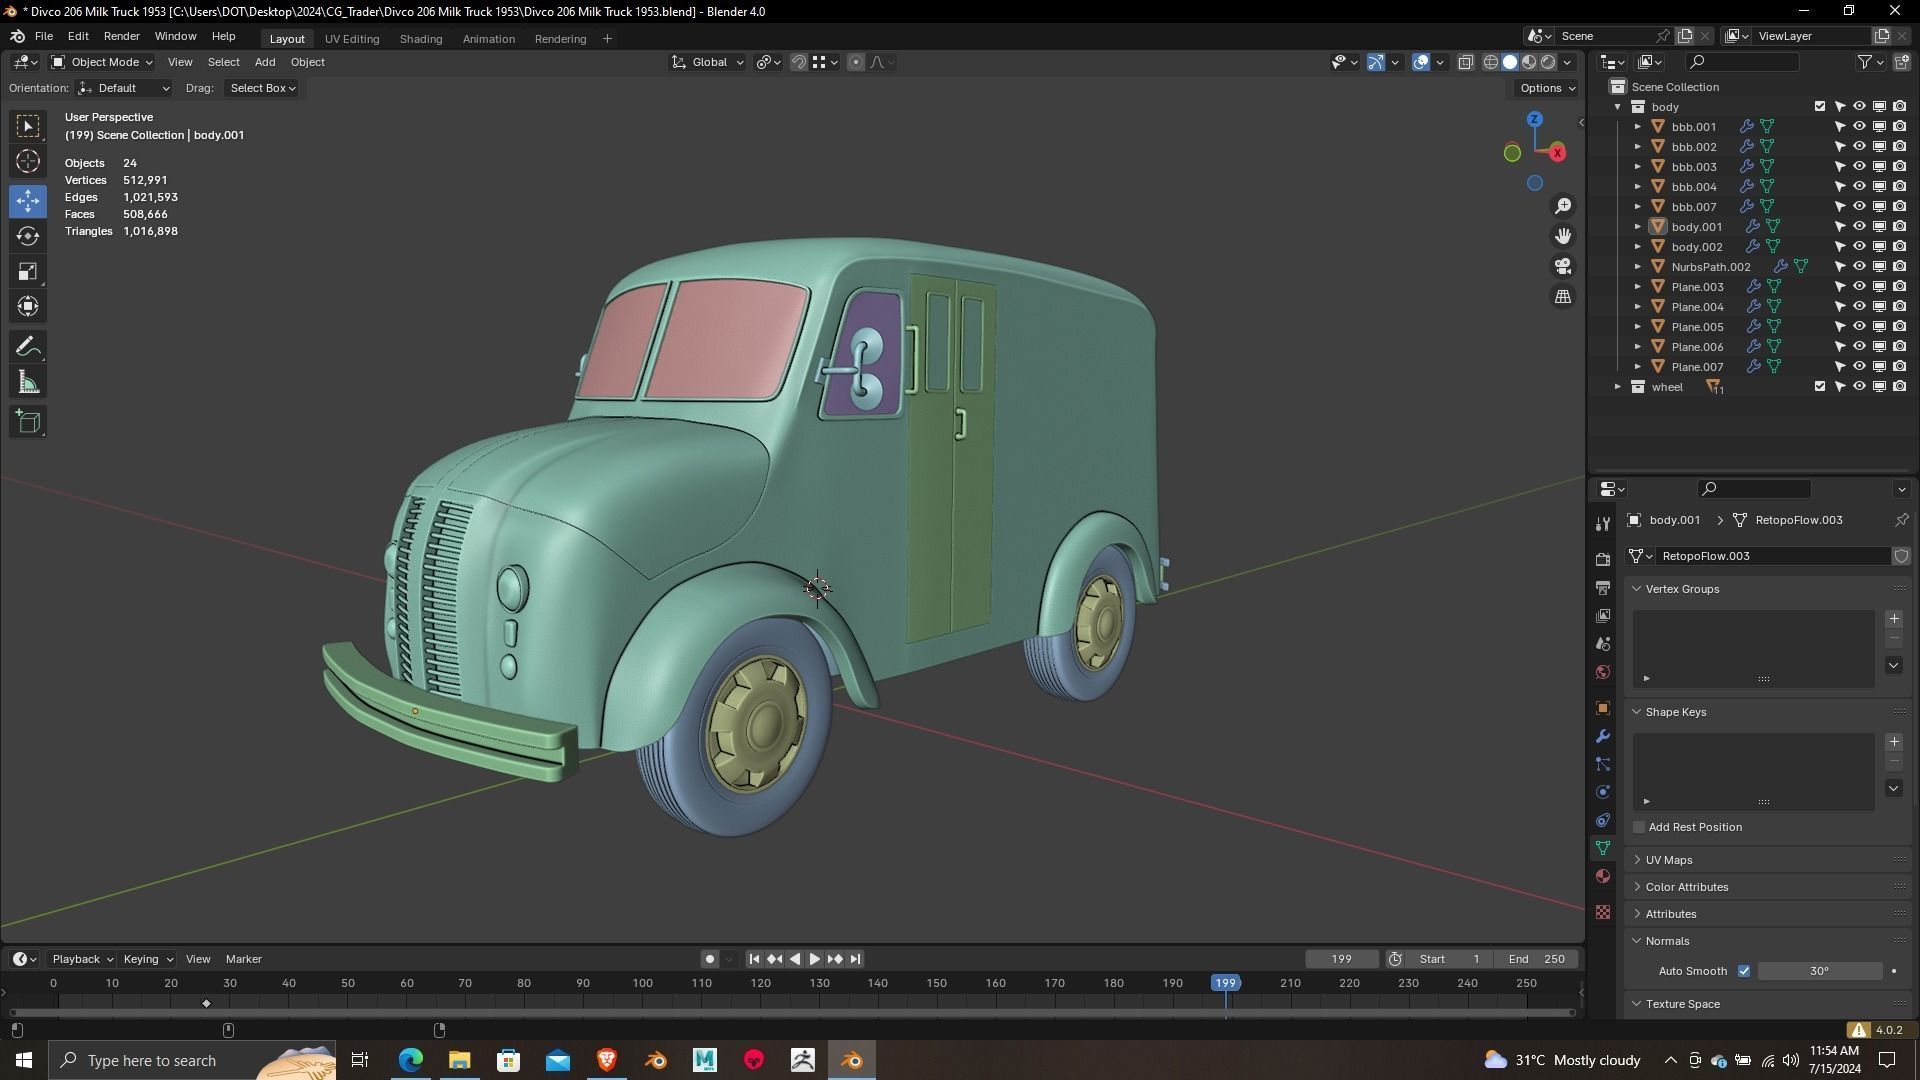
Task: Switch to rendered viewport shading
Action: coord(1548,62)
